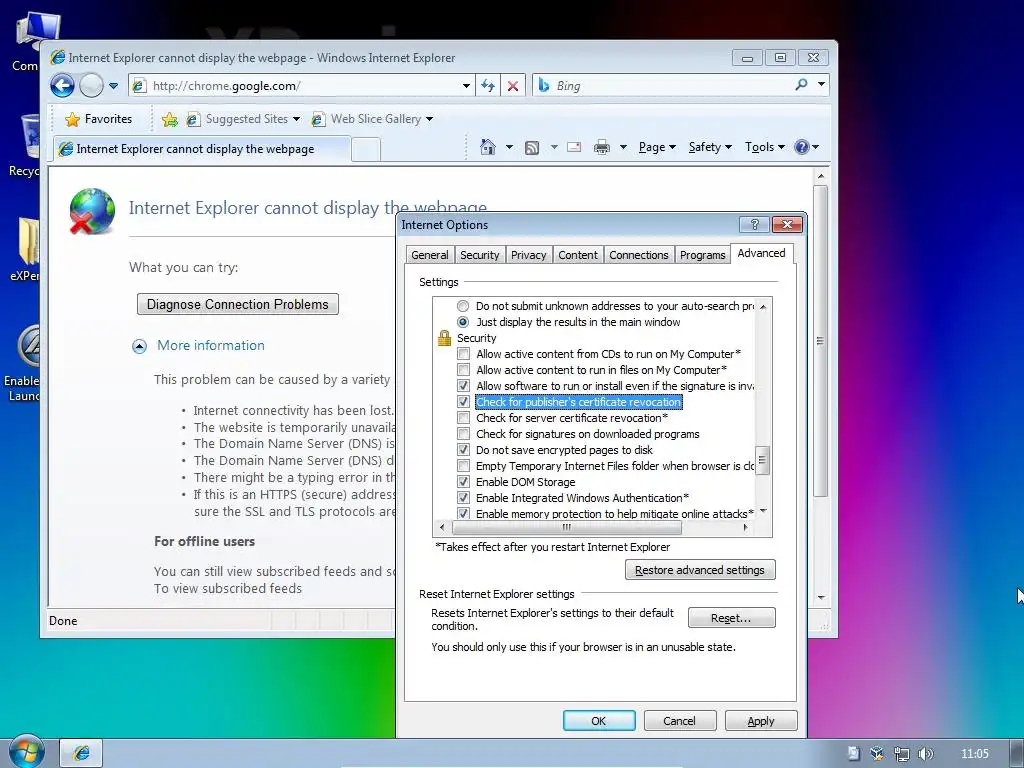This screenshot has width=1024, height=768.
Task: Click the Internet Options help question button
Action: [x=754, y=225]
